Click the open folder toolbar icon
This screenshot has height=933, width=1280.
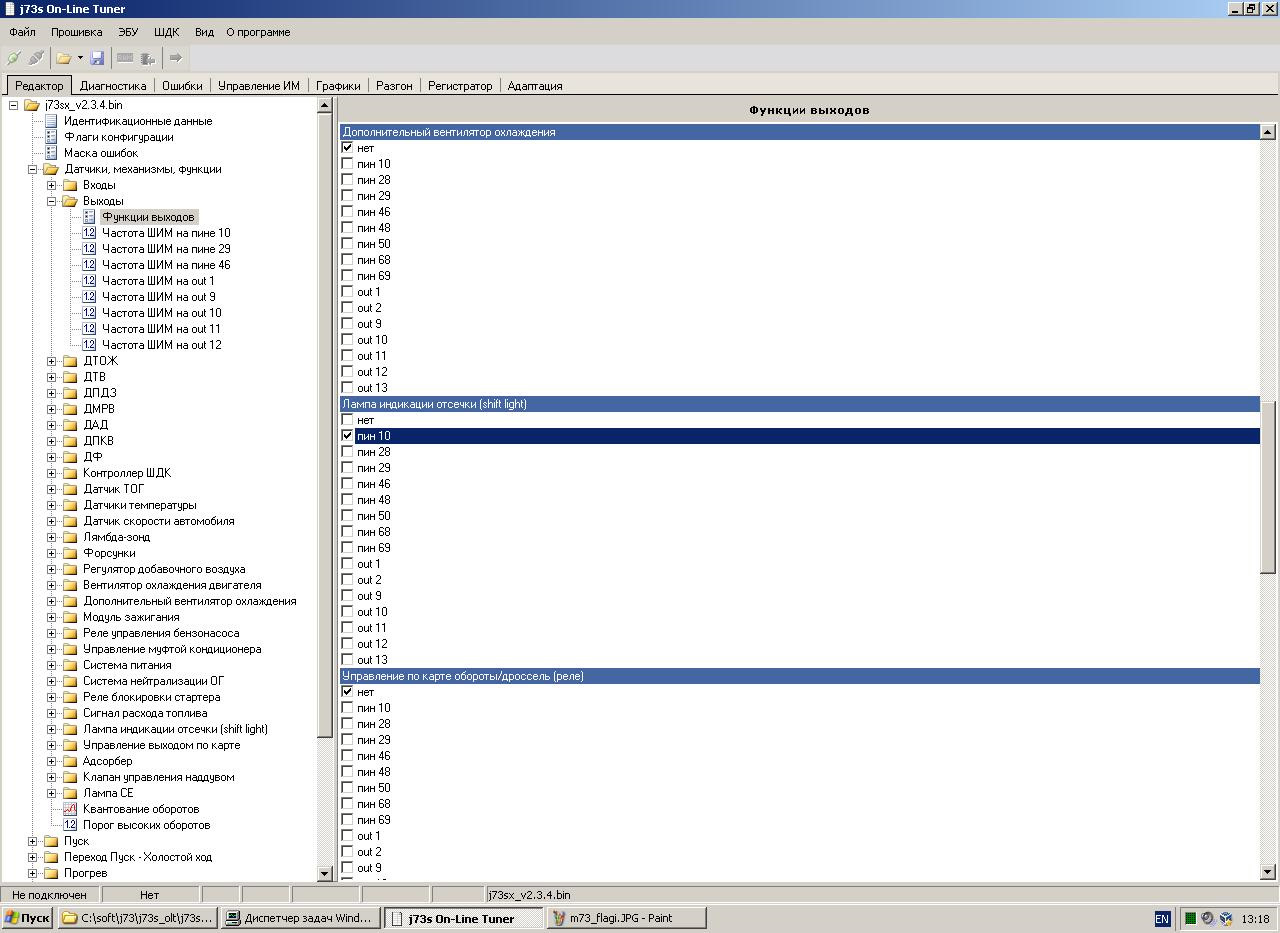point(64,58)
